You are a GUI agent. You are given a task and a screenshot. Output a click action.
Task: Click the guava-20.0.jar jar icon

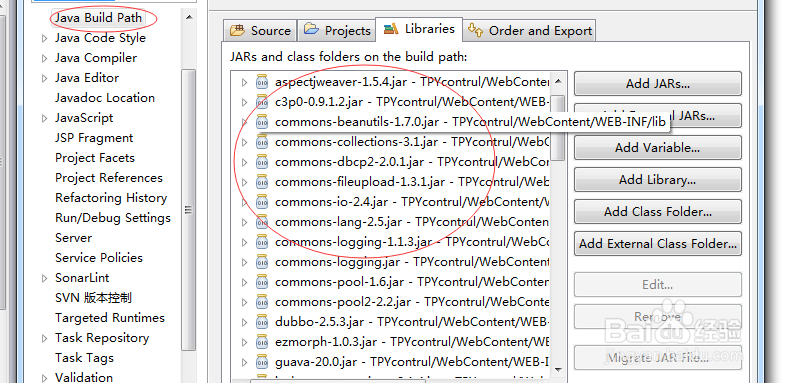[x=262, y=362]
